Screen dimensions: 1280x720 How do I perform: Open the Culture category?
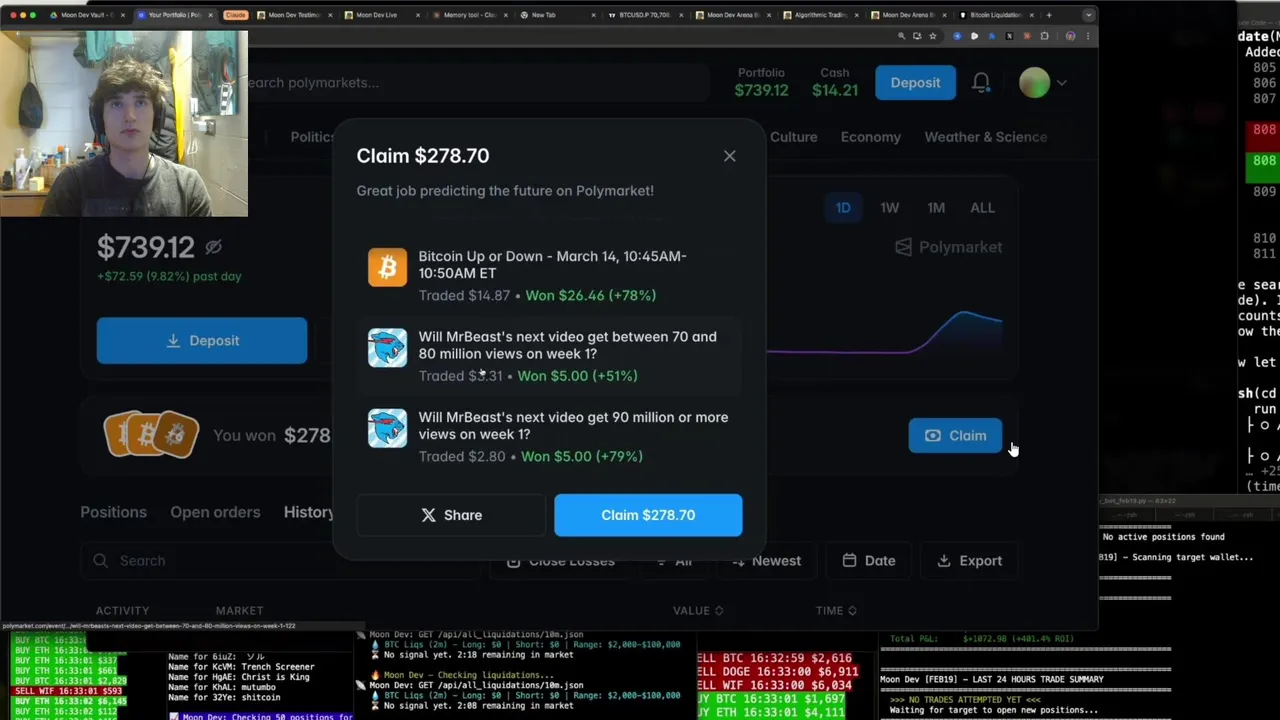coord(793,137)
